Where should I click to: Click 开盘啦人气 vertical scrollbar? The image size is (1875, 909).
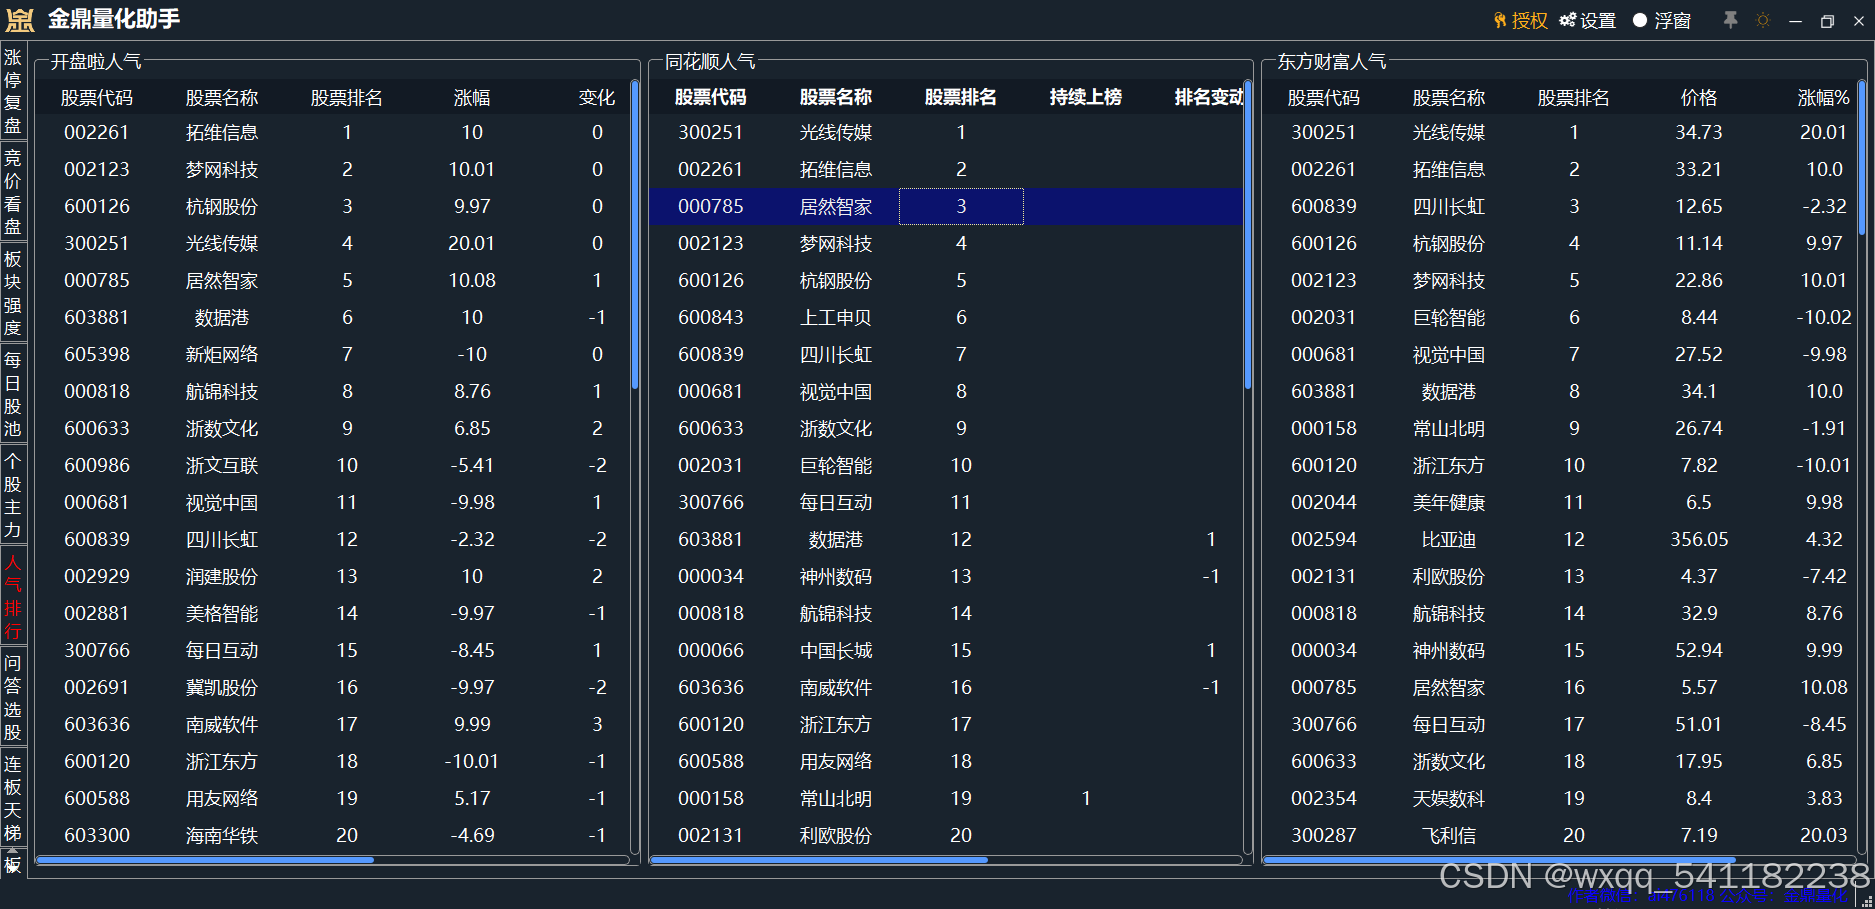coord(635,235)
